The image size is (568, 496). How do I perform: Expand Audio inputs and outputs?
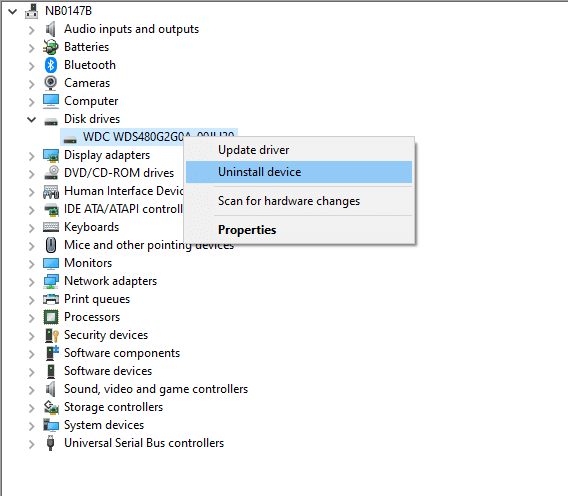pos(32,30)
